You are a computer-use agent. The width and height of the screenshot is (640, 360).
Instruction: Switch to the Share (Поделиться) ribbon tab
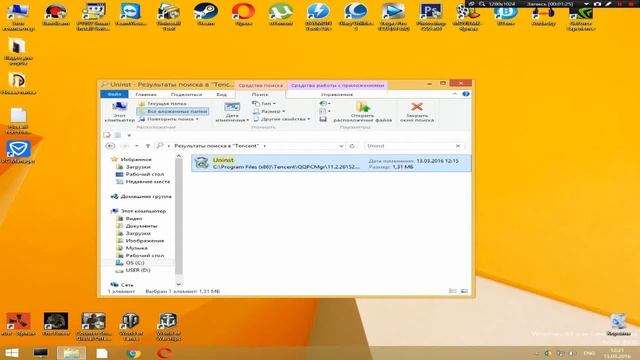pyautogui.click(x=187, y=94)
